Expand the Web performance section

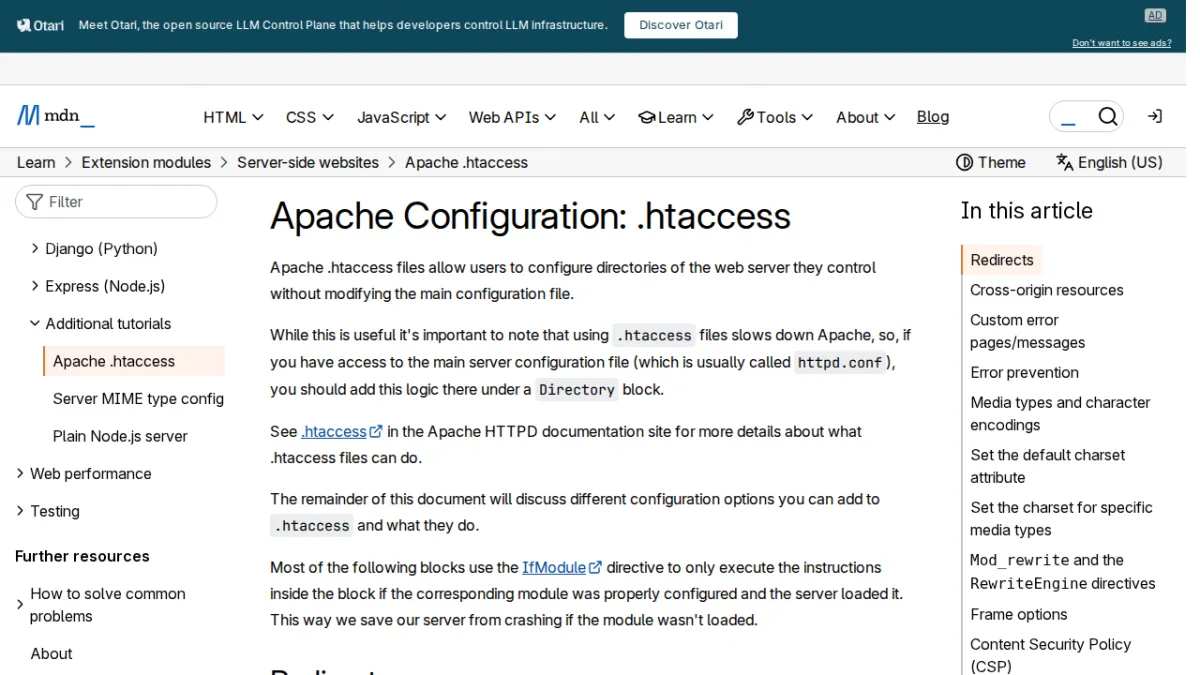20,473
